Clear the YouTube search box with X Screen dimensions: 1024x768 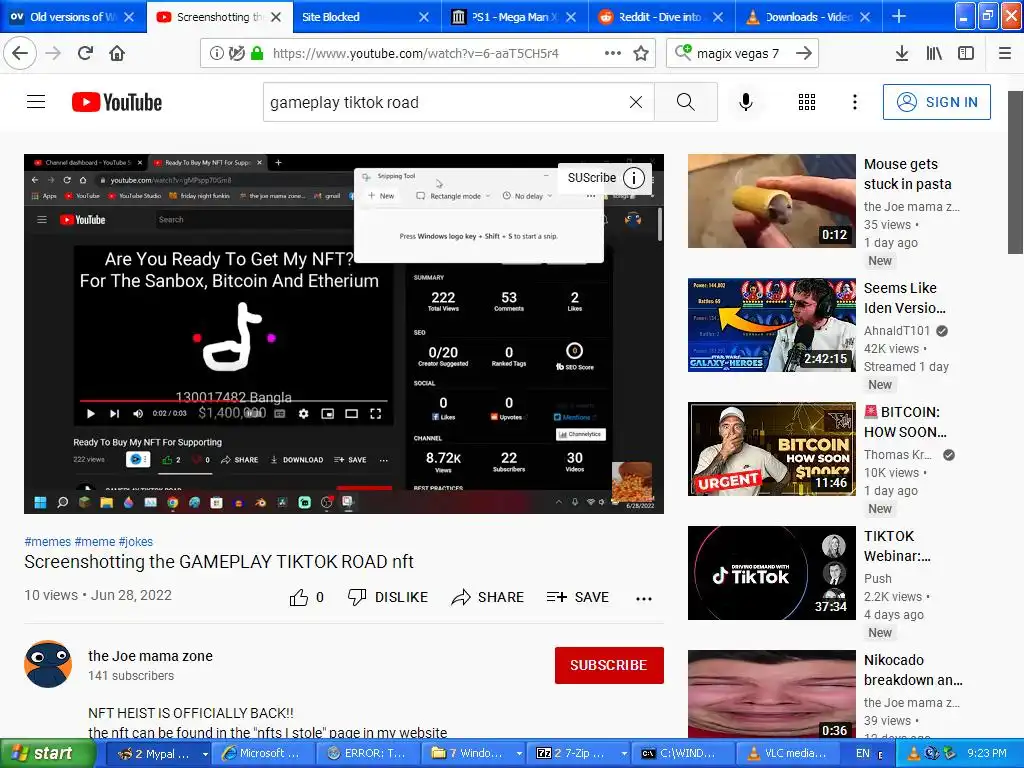coord(635,102)
